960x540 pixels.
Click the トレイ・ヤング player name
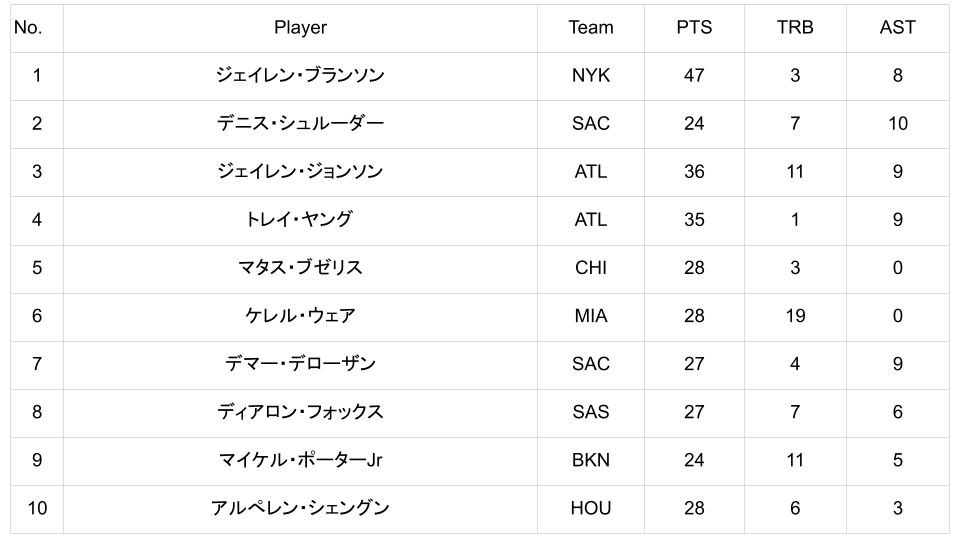point(300,220)
